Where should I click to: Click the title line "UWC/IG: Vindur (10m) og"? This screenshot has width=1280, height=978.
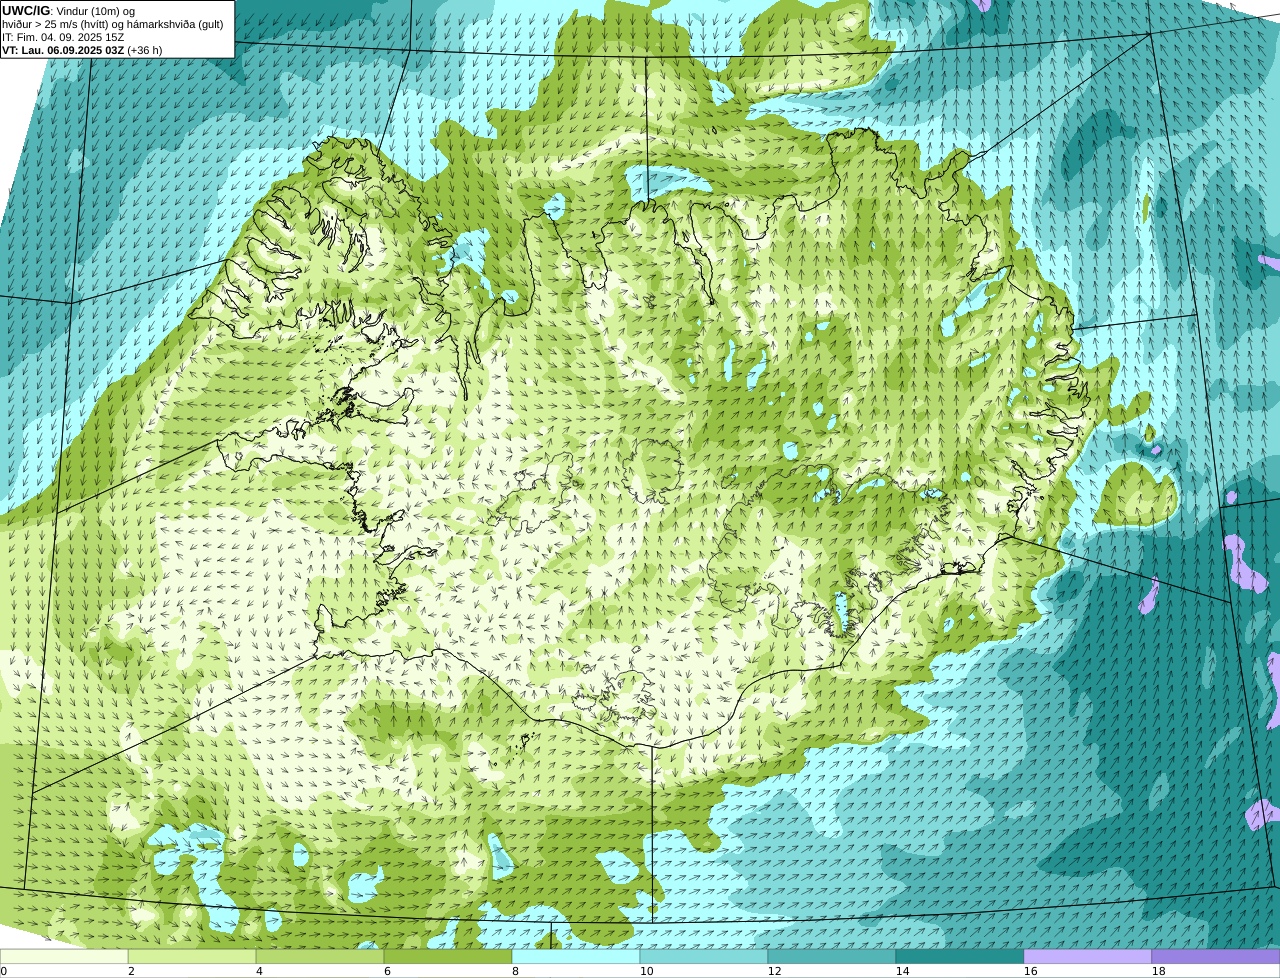(x=68, y=11)
